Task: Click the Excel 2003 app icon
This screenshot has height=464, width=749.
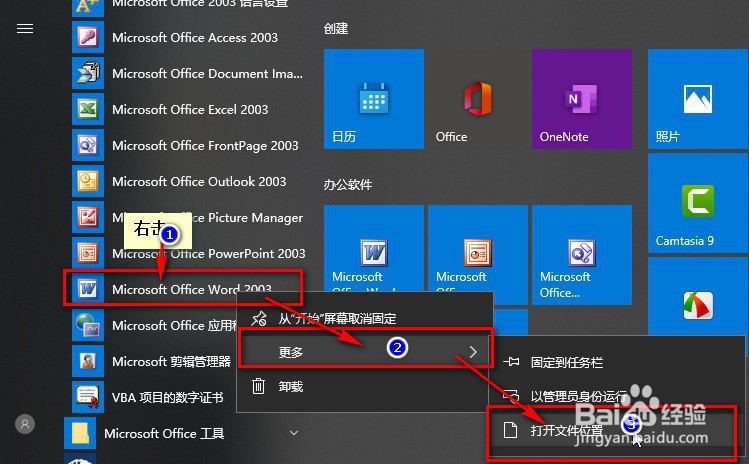Action: coord(88,109)
